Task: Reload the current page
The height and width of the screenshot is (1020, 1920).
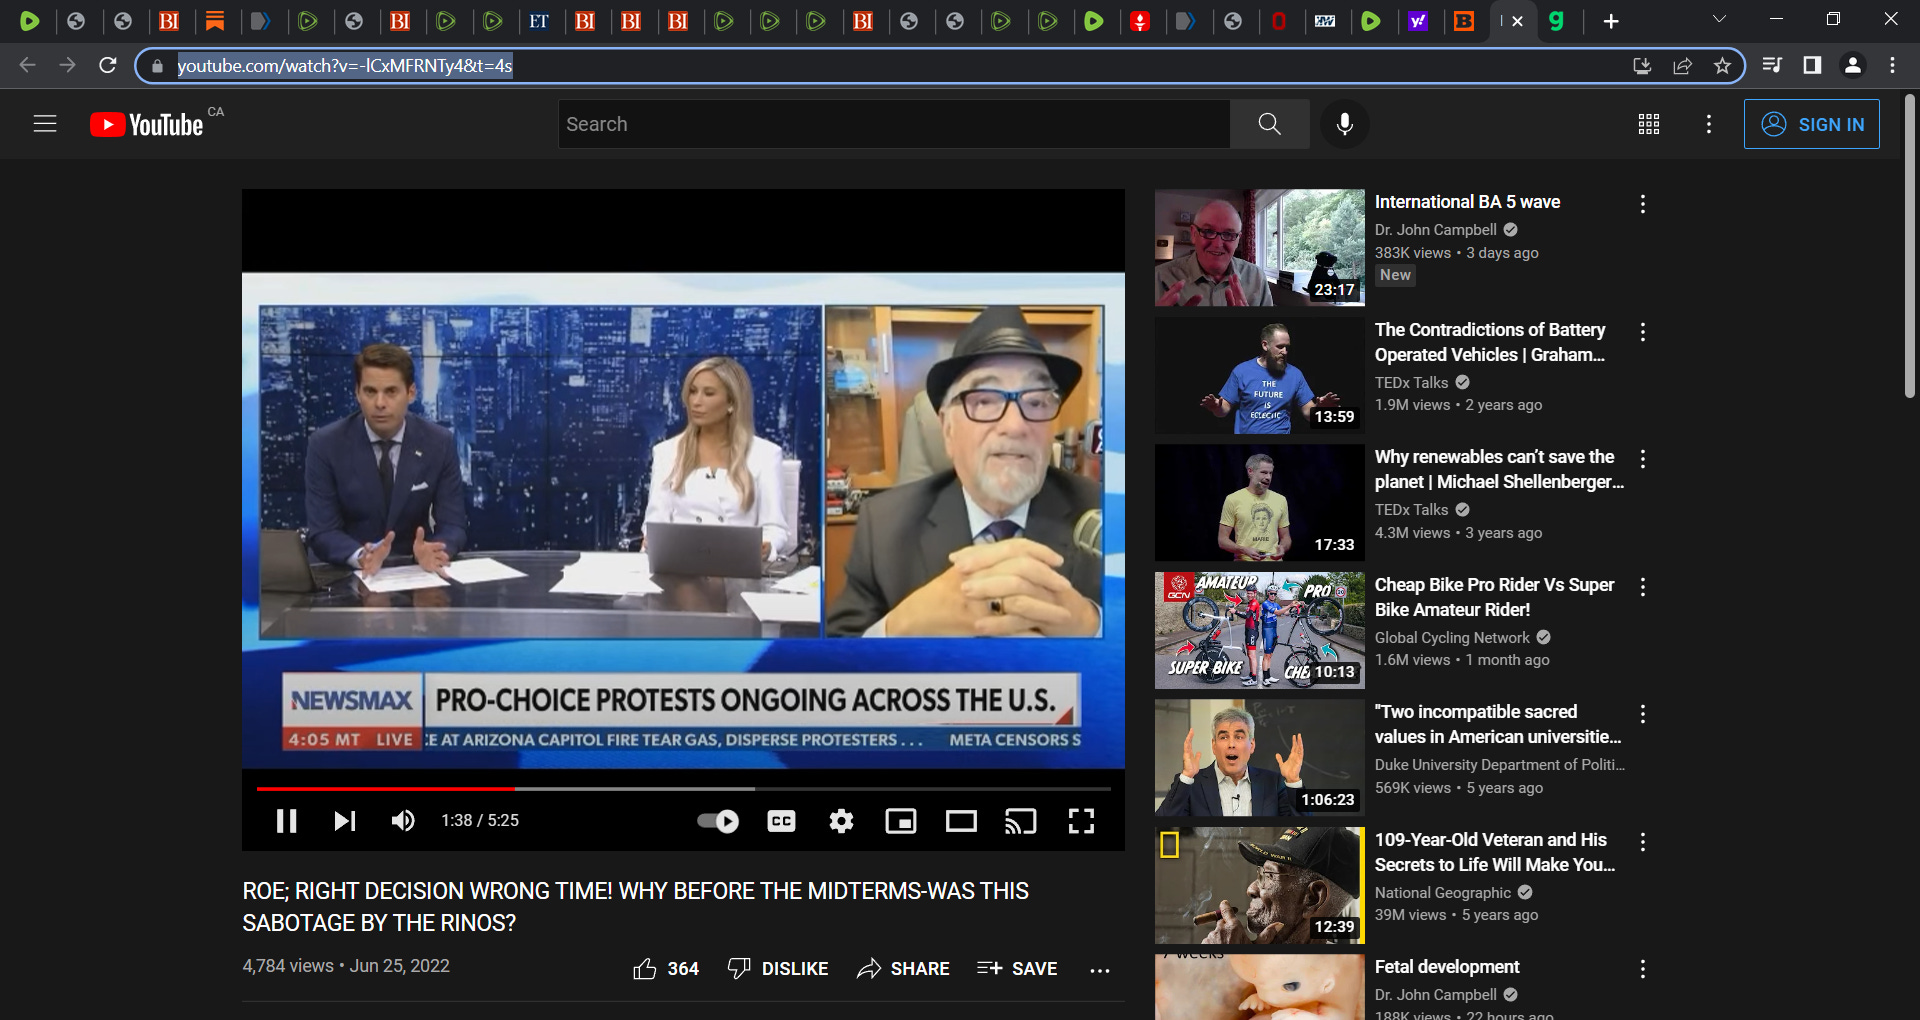Action: click(x=108, y=65)
